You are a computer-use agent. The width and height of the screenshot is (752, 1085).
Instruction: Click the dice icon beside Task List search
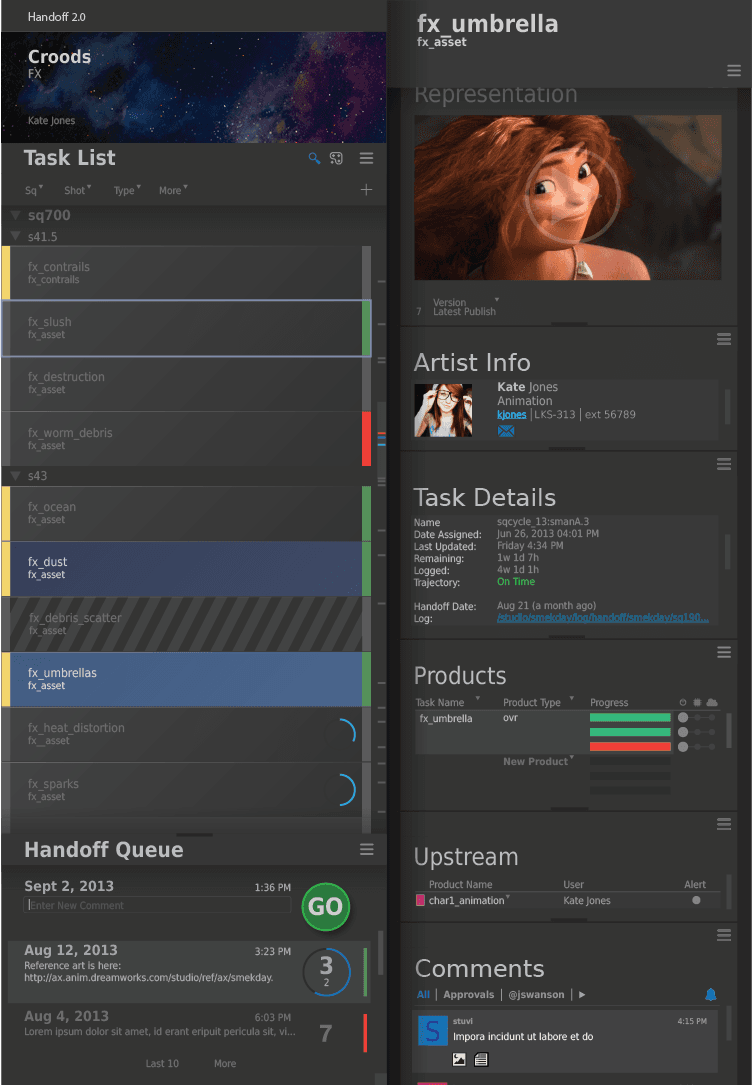click(336, 158)
